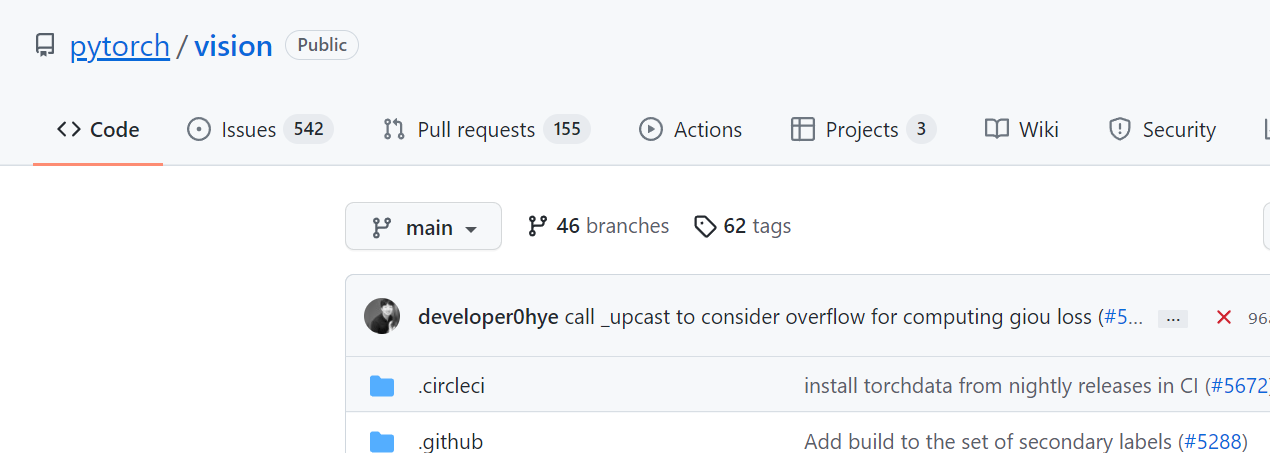View the 46 branches link
Viewport: 1270px width, 453px height.
[x=598, y=226]
